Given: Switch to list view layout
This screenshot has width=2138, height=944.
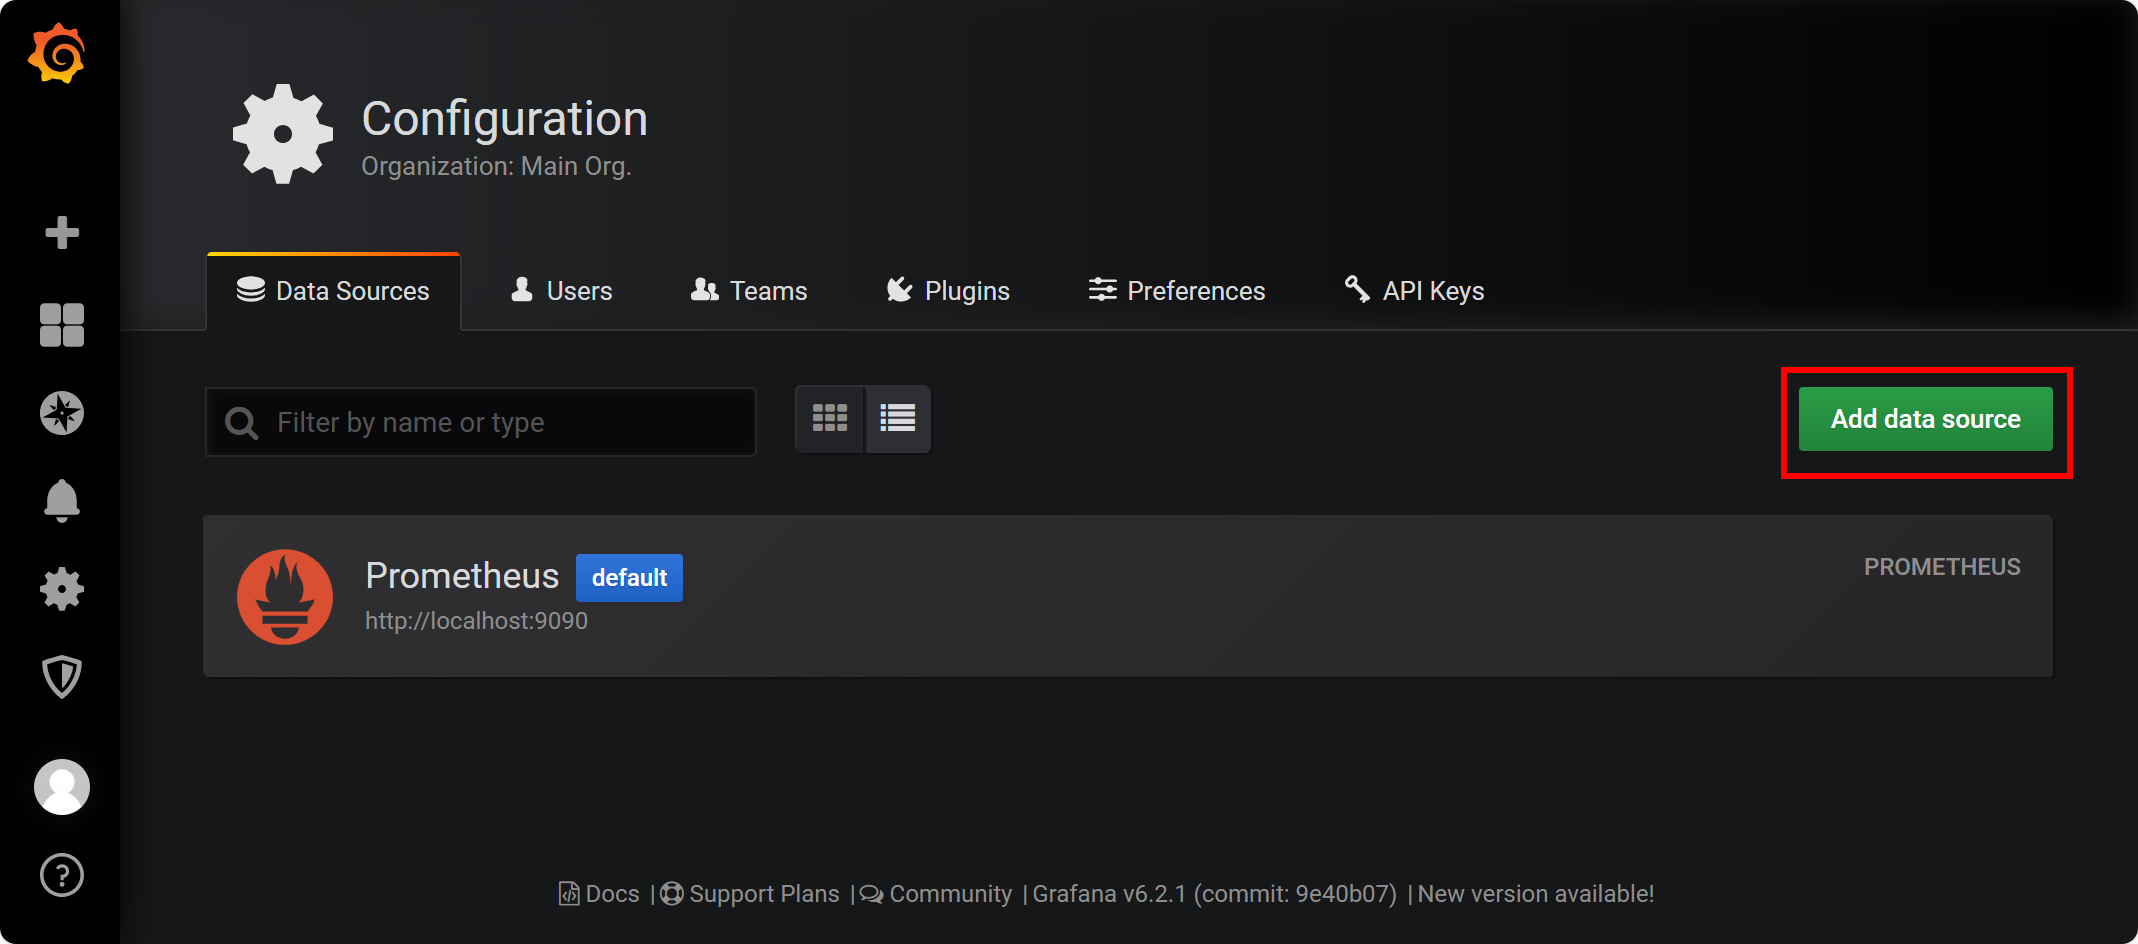Looking at the screenshot, I should (x=898, y=419).
